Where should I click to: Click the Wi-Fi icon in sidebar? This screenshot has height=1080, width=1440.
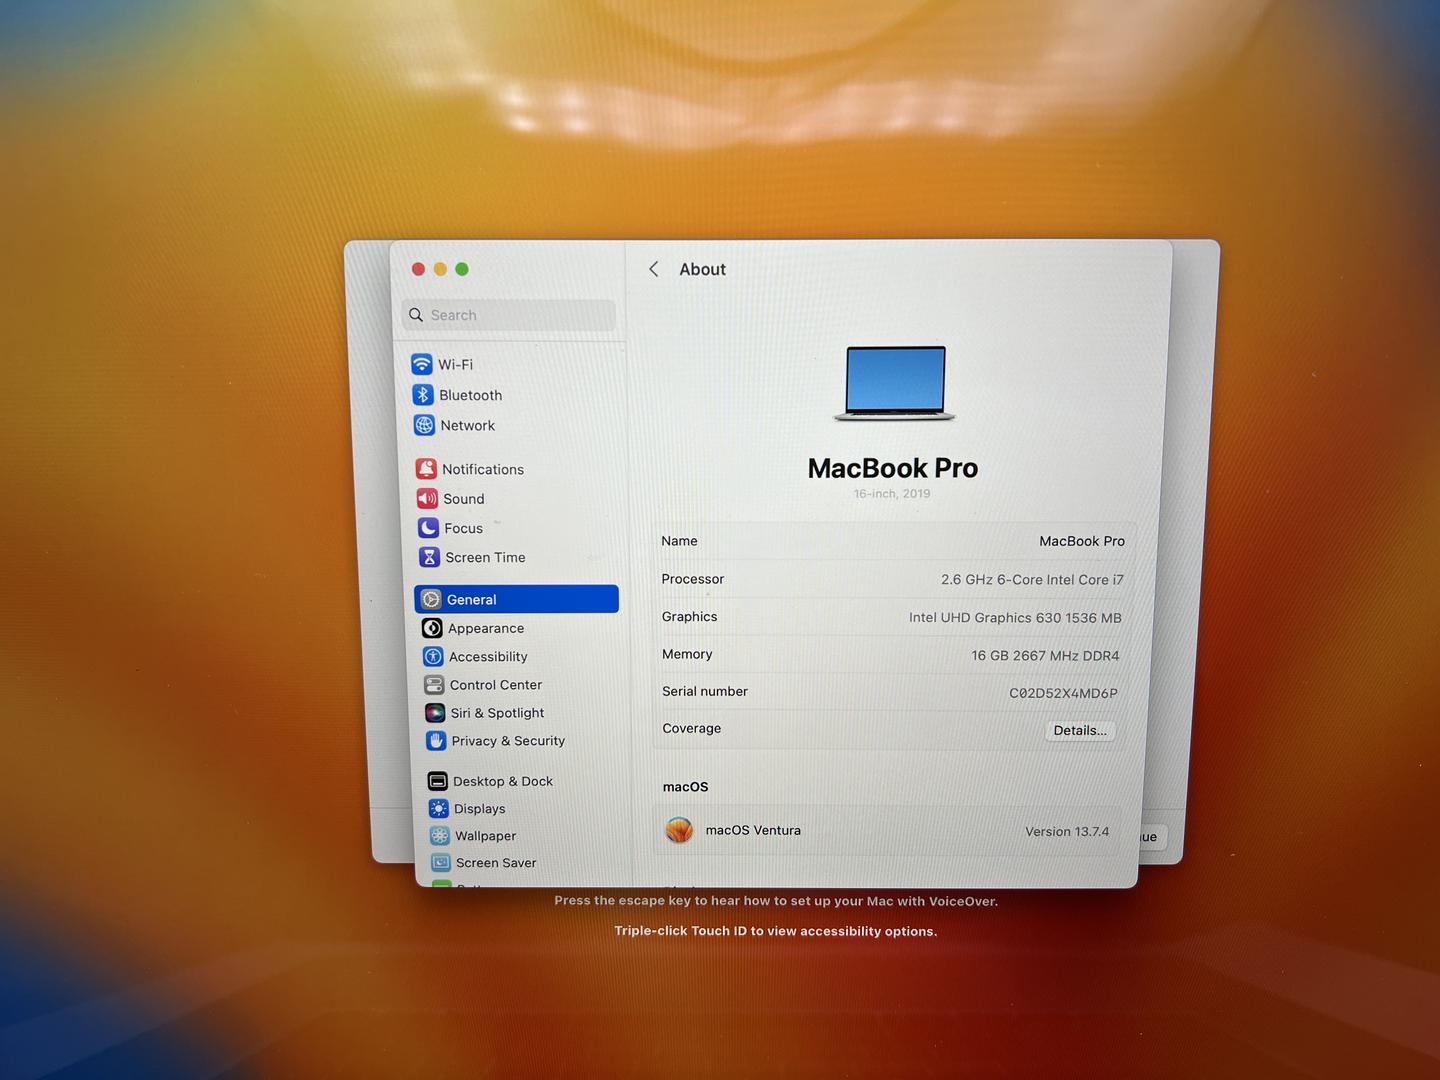tap(421, 364)
